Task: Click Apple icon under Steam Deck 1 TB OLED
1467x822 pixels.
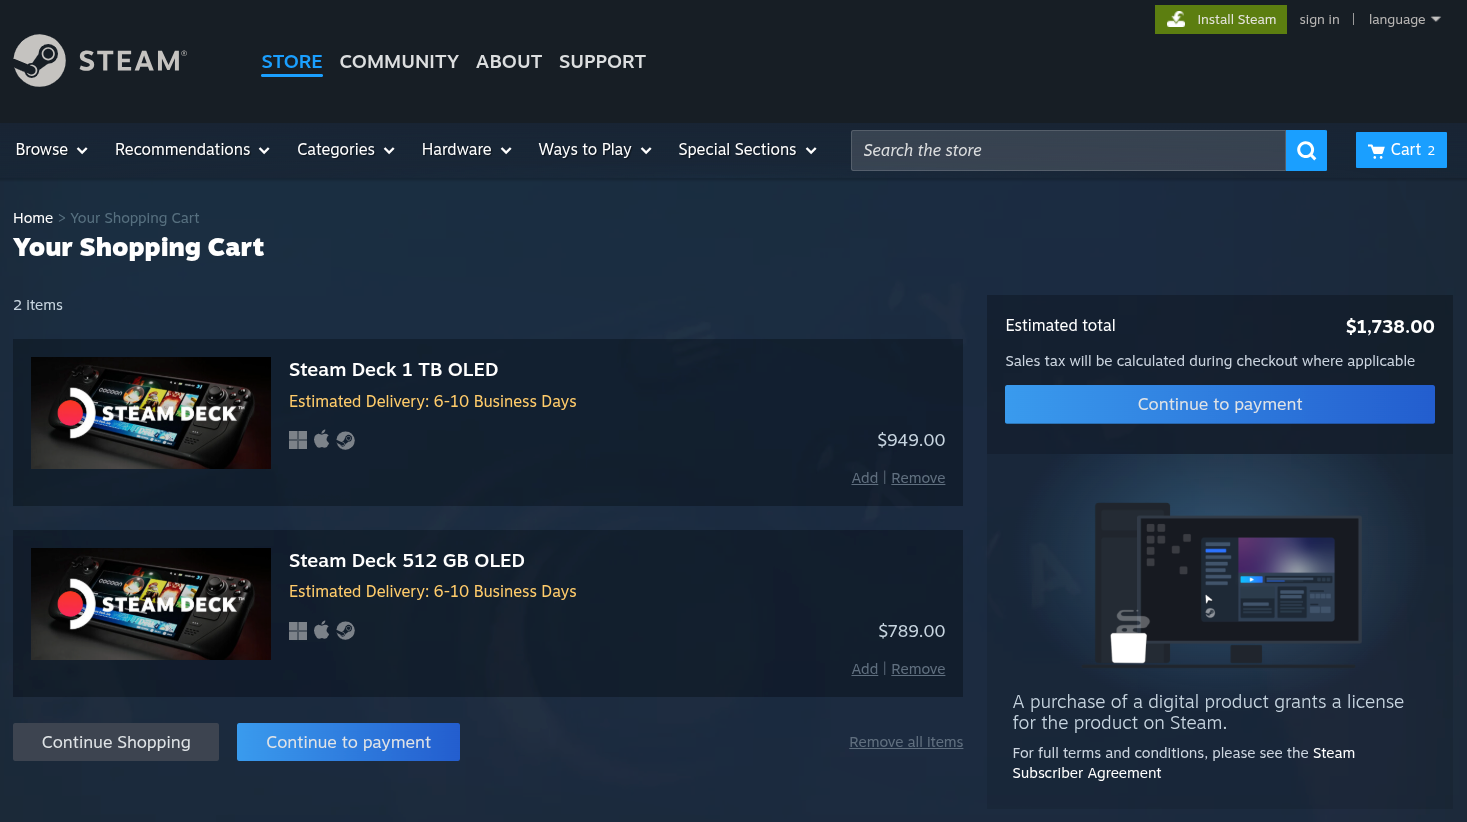Action: pos(322,439)
